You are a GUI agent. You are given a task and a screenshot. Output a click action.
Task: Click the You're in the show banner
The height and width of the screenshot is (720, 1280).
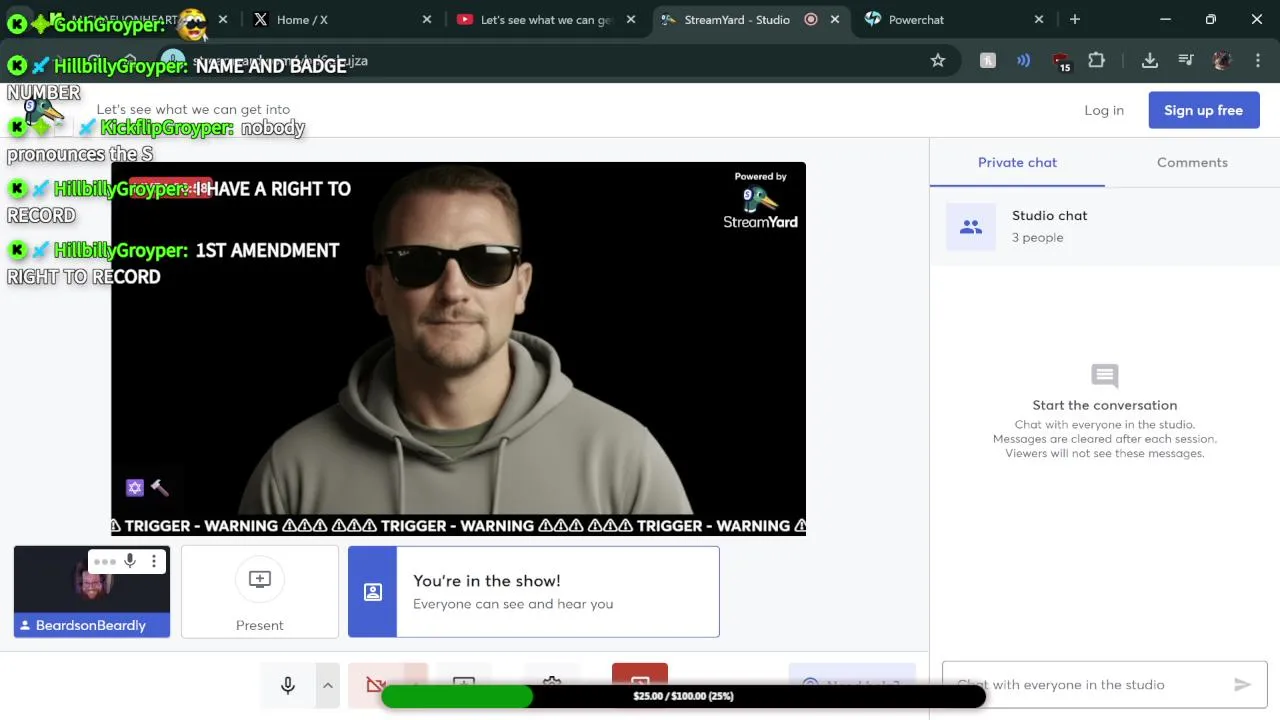click(x=534, y=591)
